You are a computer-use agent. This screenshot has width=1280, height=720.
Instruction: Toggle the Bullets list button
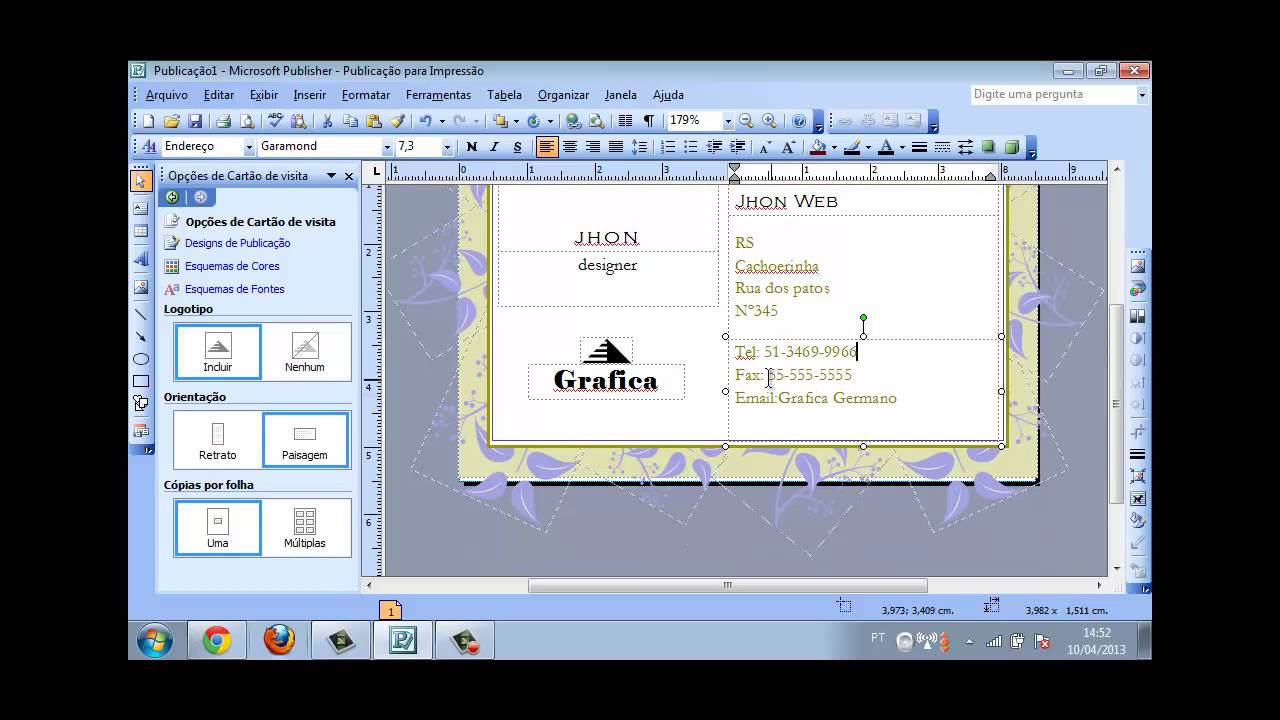point(690,147)
